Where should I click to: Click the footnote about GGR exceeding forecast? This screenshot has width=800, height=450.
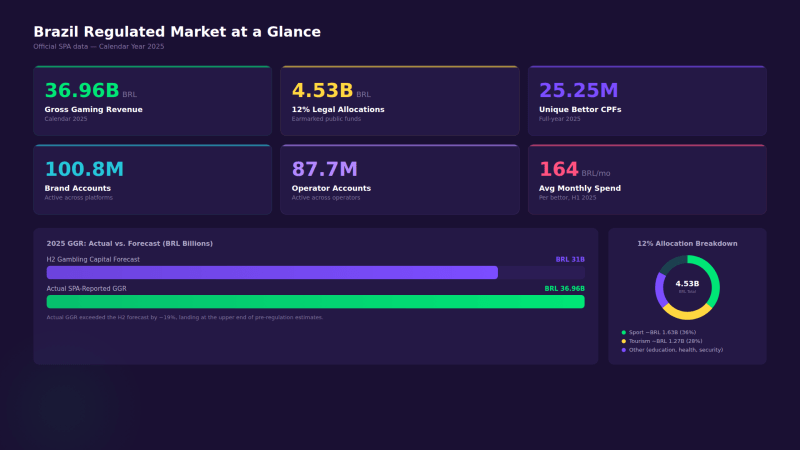point(185,317)
